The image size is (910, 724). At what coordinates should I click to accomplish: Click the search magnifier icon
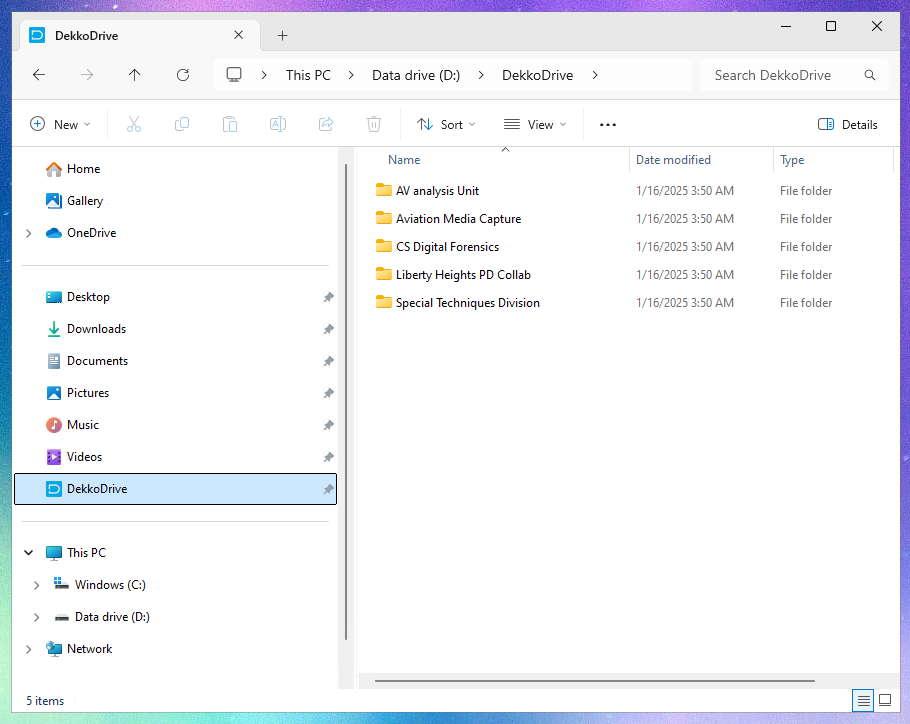pos(870,75)
